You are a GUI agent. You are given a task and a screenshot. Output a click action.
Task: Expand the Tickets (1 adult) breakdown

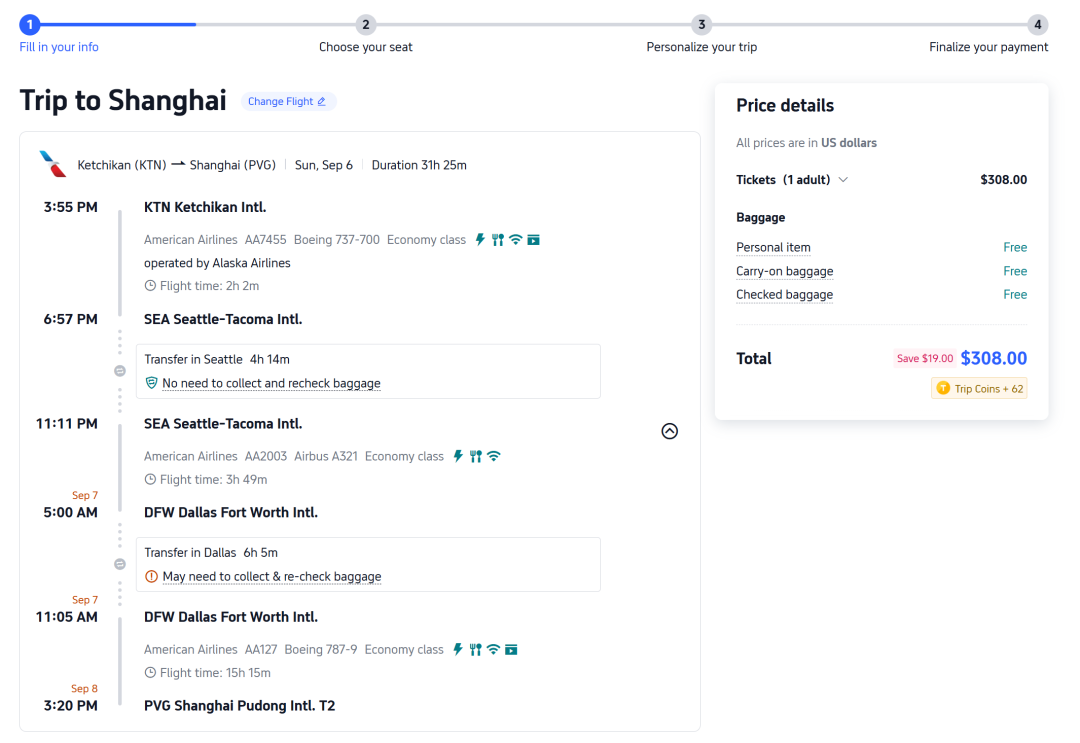(843, 180)
